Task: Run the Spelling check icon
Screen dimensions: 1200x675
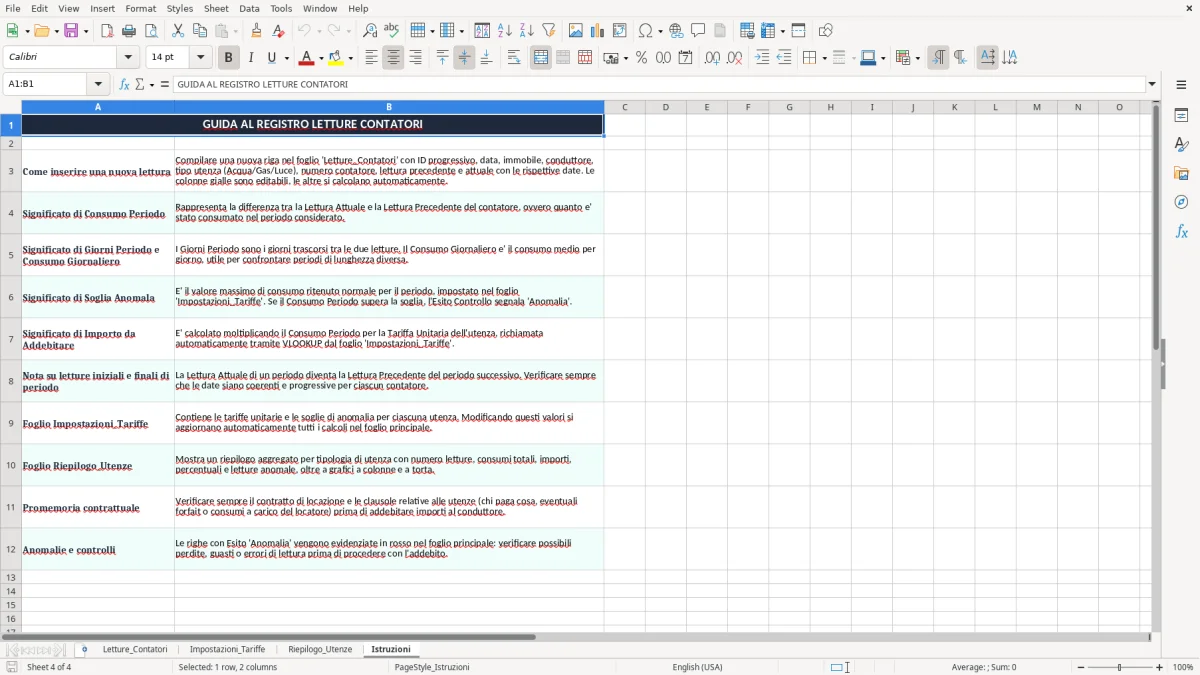Action: pos(392,31)
